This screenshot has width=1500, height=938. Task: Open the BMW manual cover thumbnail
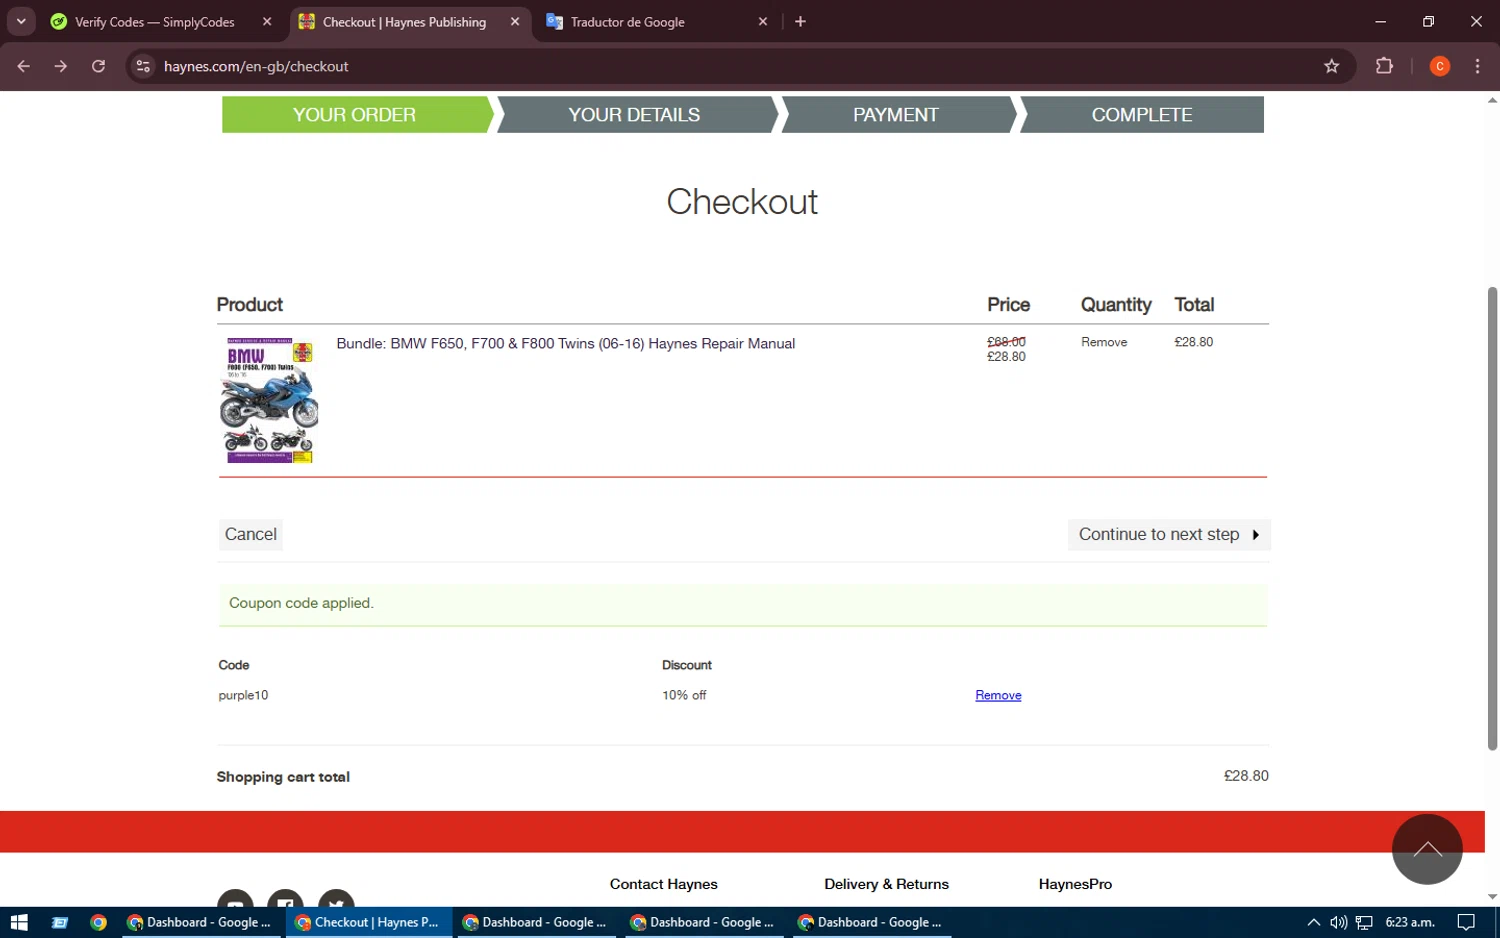tap(269, 400)
